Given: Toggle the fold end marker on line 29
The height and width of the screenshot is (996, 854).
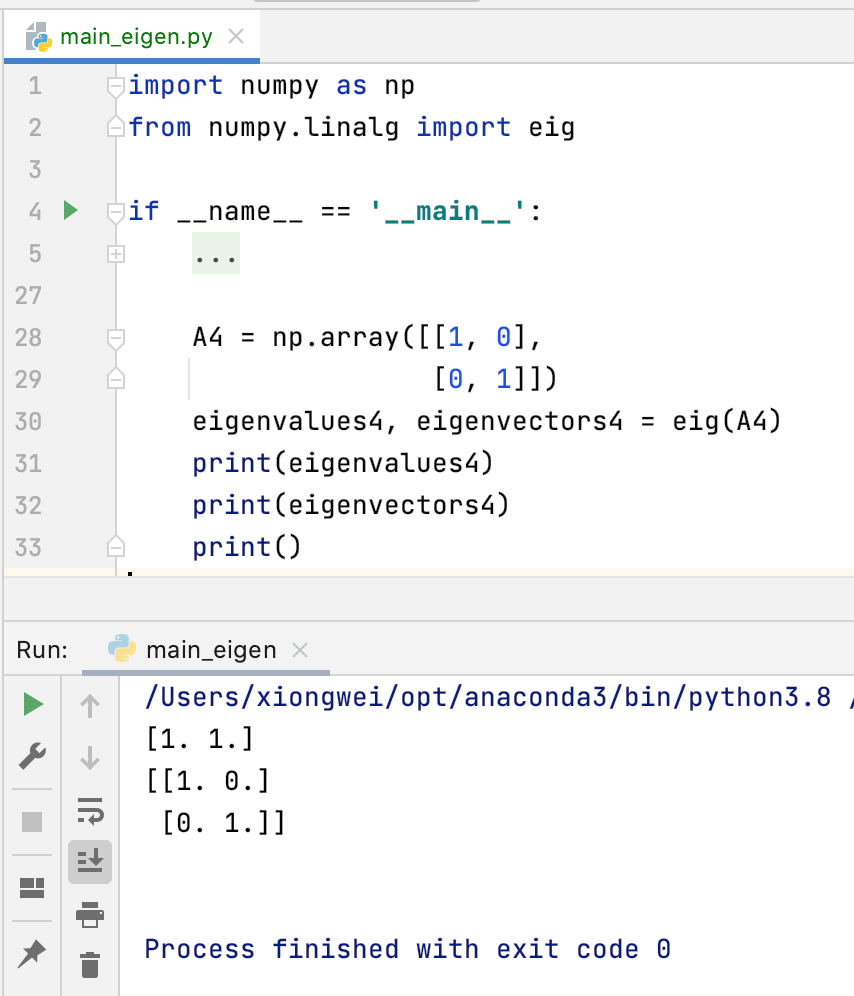Looking at the screenshot, I should [x=115, y=379].
